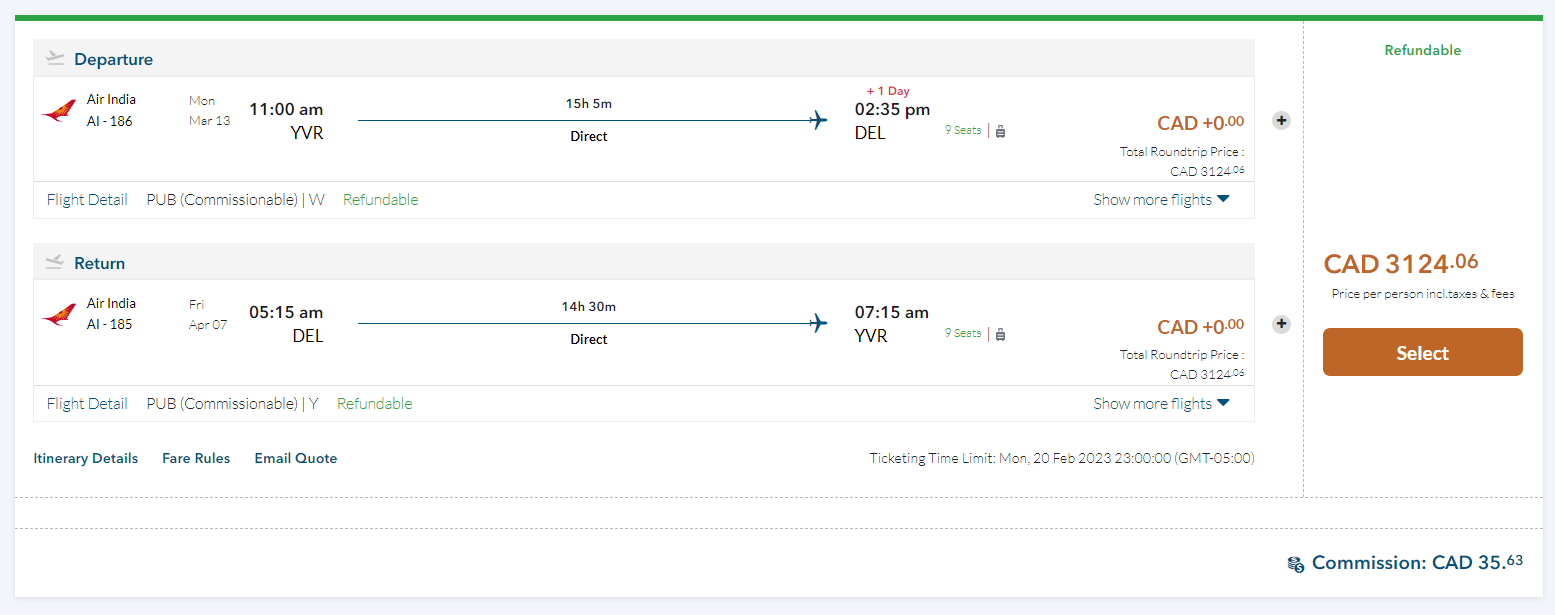The image size is (1555, 615).
Task: Click the baggage icon on return flight
Action: (1000, 334)
